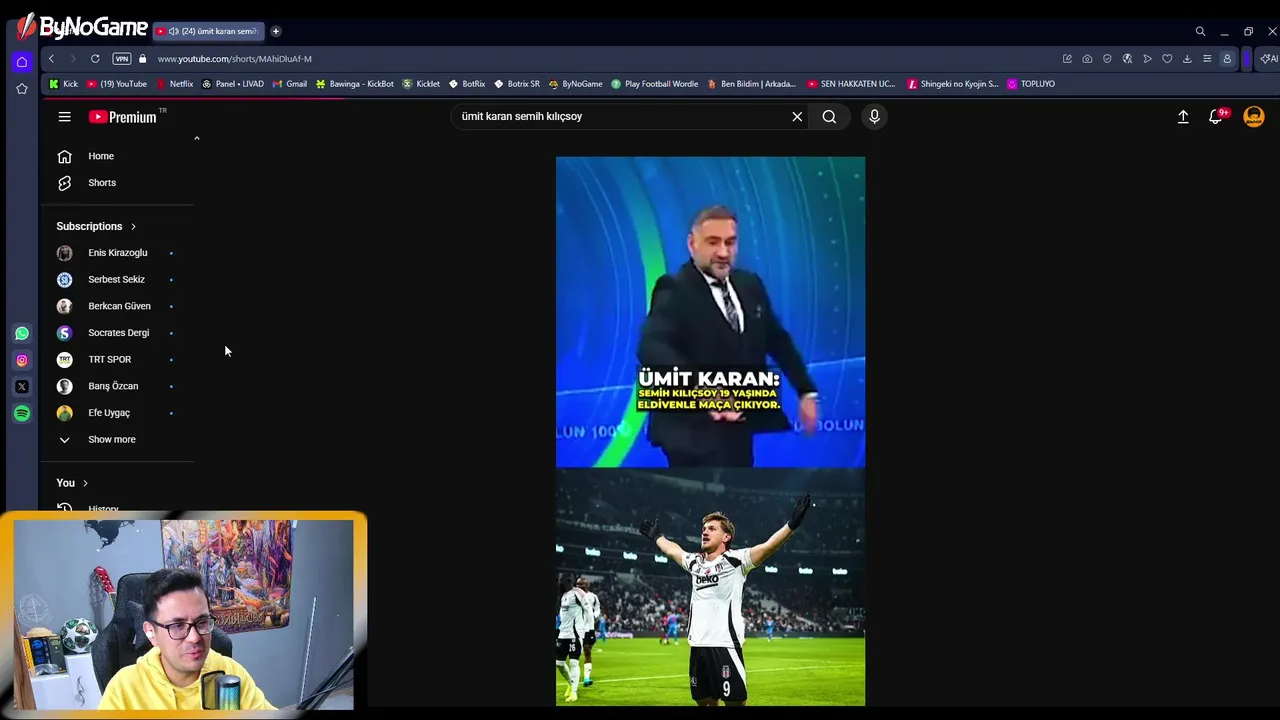Open the Socrates Dergi channel
1280x720 pixels.
pos(117,333)
